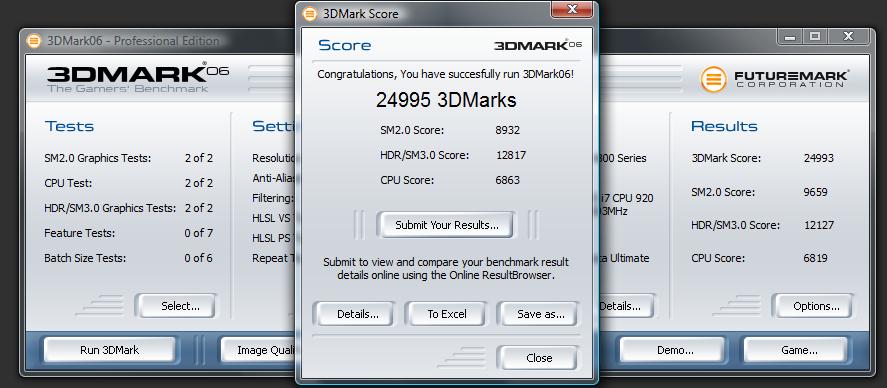Image resolution: width=887 pixels, height=388 pixels.
Task: Click the system Details... button behind dialog
Action: pos(622,306)
